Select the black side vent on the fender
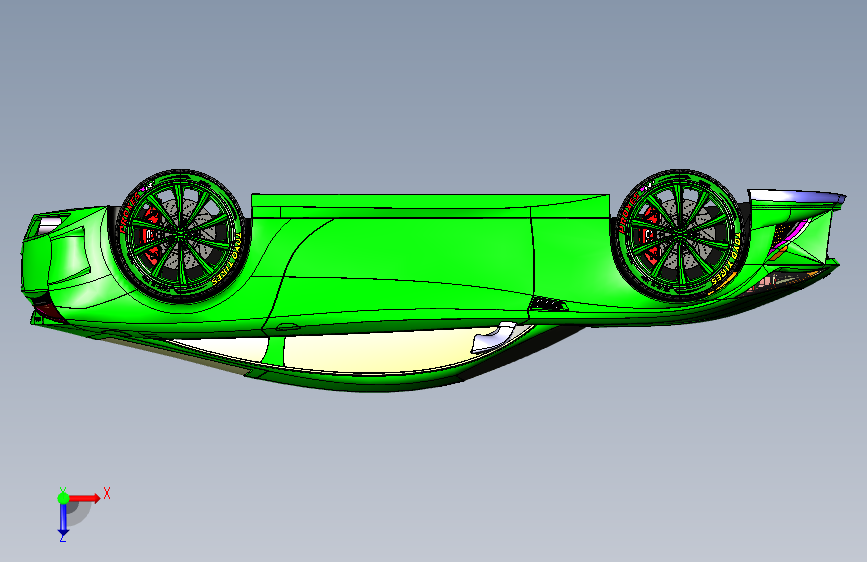The width and height of the screenshot is (867, 562). coord(547,304)
